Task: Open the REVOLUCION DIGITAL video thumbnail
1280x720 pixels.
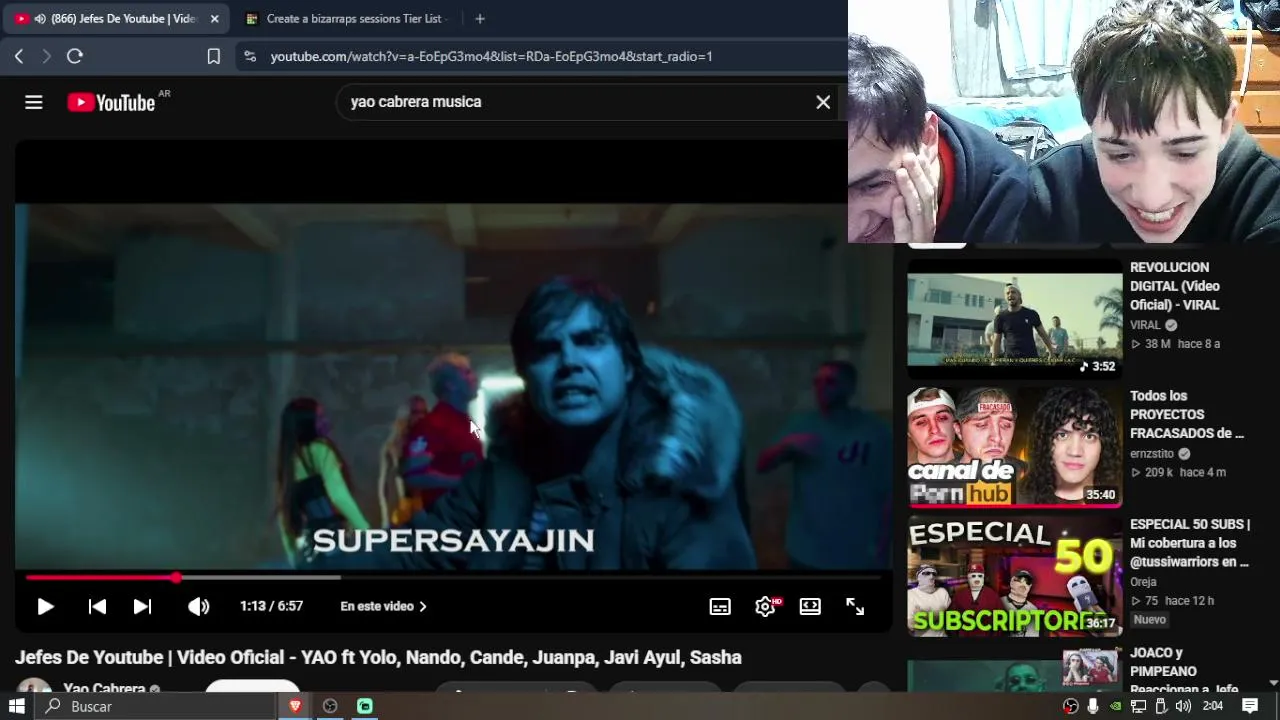Action: (1015, 319)
